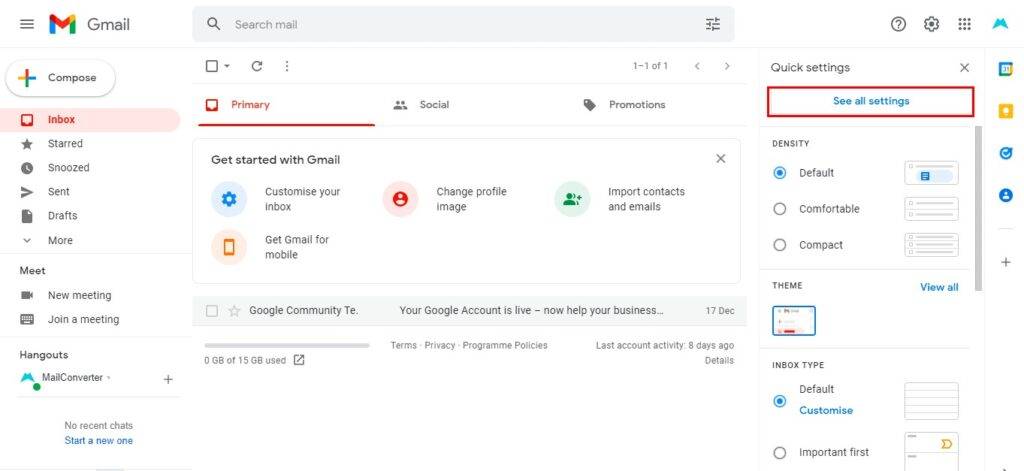Image resolution: width=1024 pixels, height=471 pixels.
Task: Open the Support help icon
Action: pos(899,24)
